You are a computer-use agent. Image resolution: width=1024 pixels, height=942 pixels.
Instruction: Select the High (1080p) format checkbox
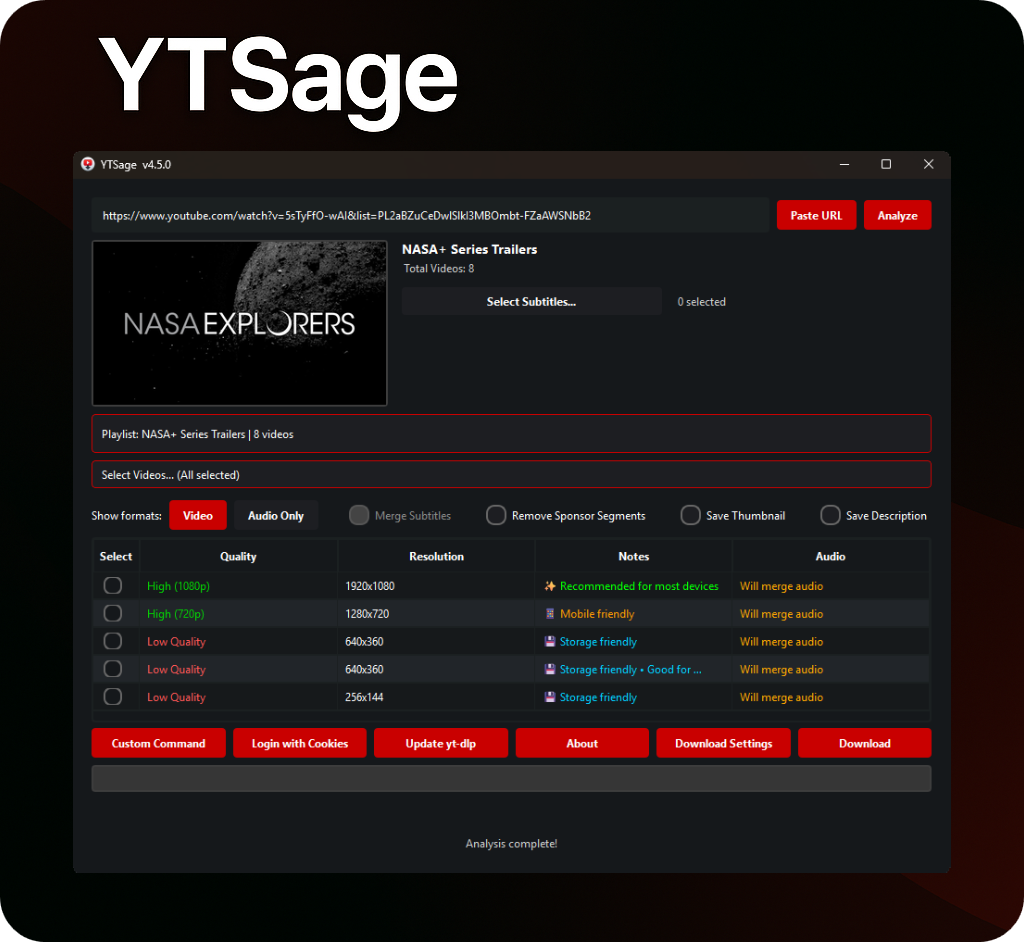(113, 585)
